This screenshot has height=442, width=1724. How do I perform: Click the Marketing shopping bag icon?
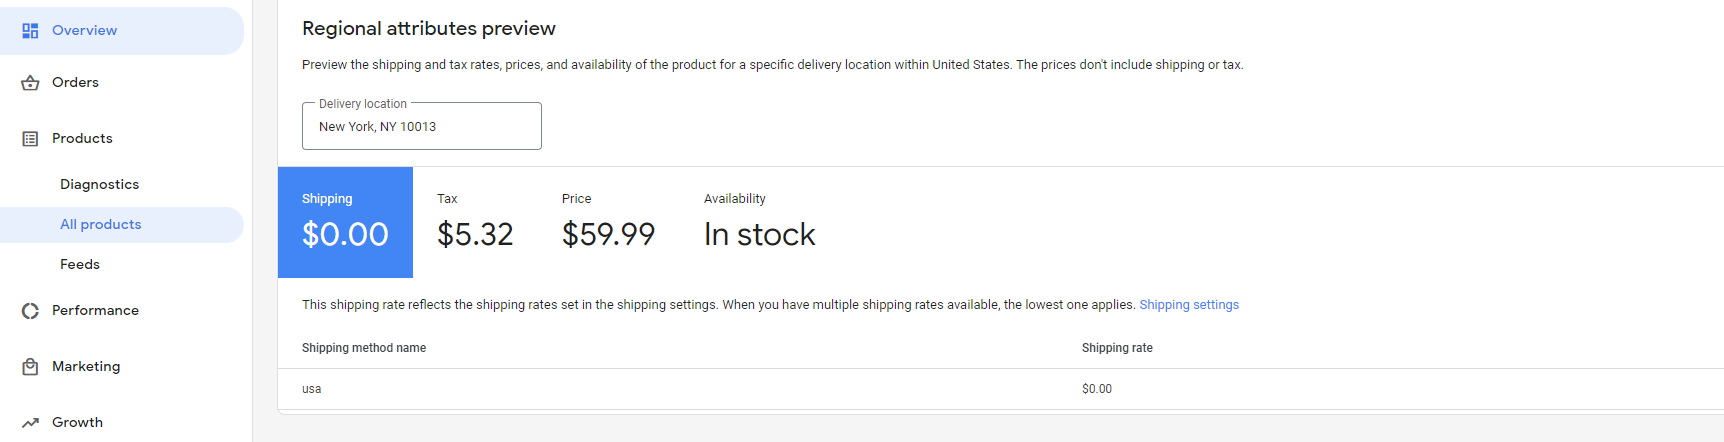tap(30, 367)
